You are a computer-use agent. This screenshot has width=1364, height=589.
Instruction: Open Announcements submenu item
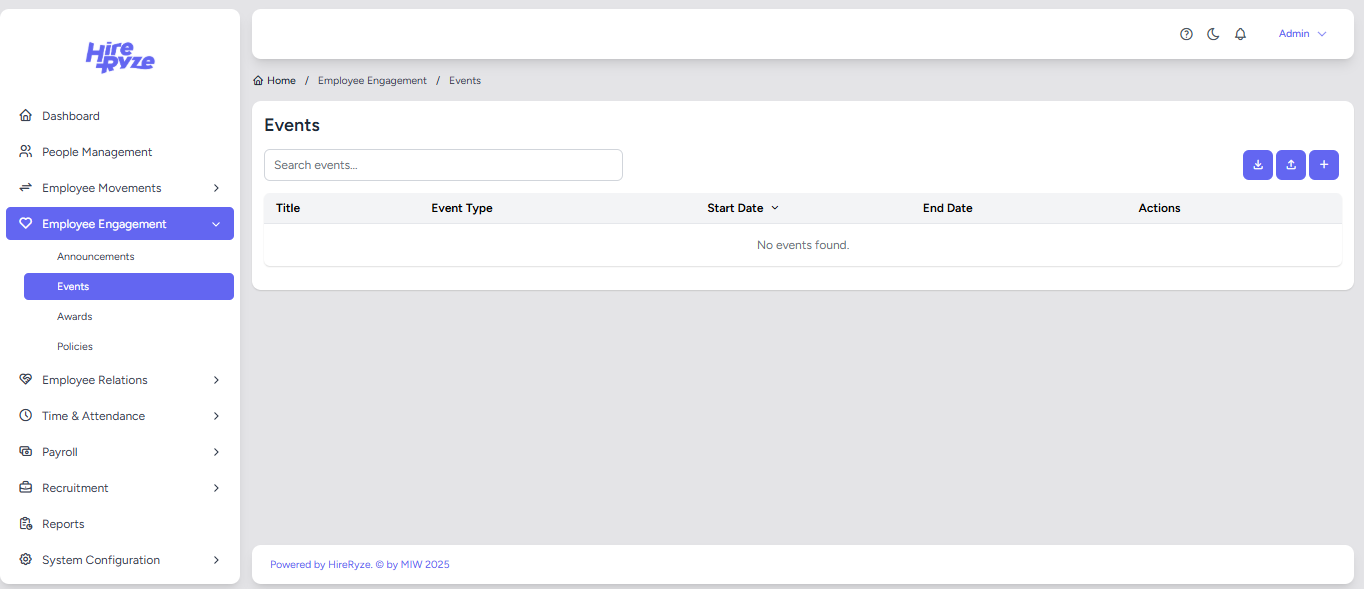[96, 257]
